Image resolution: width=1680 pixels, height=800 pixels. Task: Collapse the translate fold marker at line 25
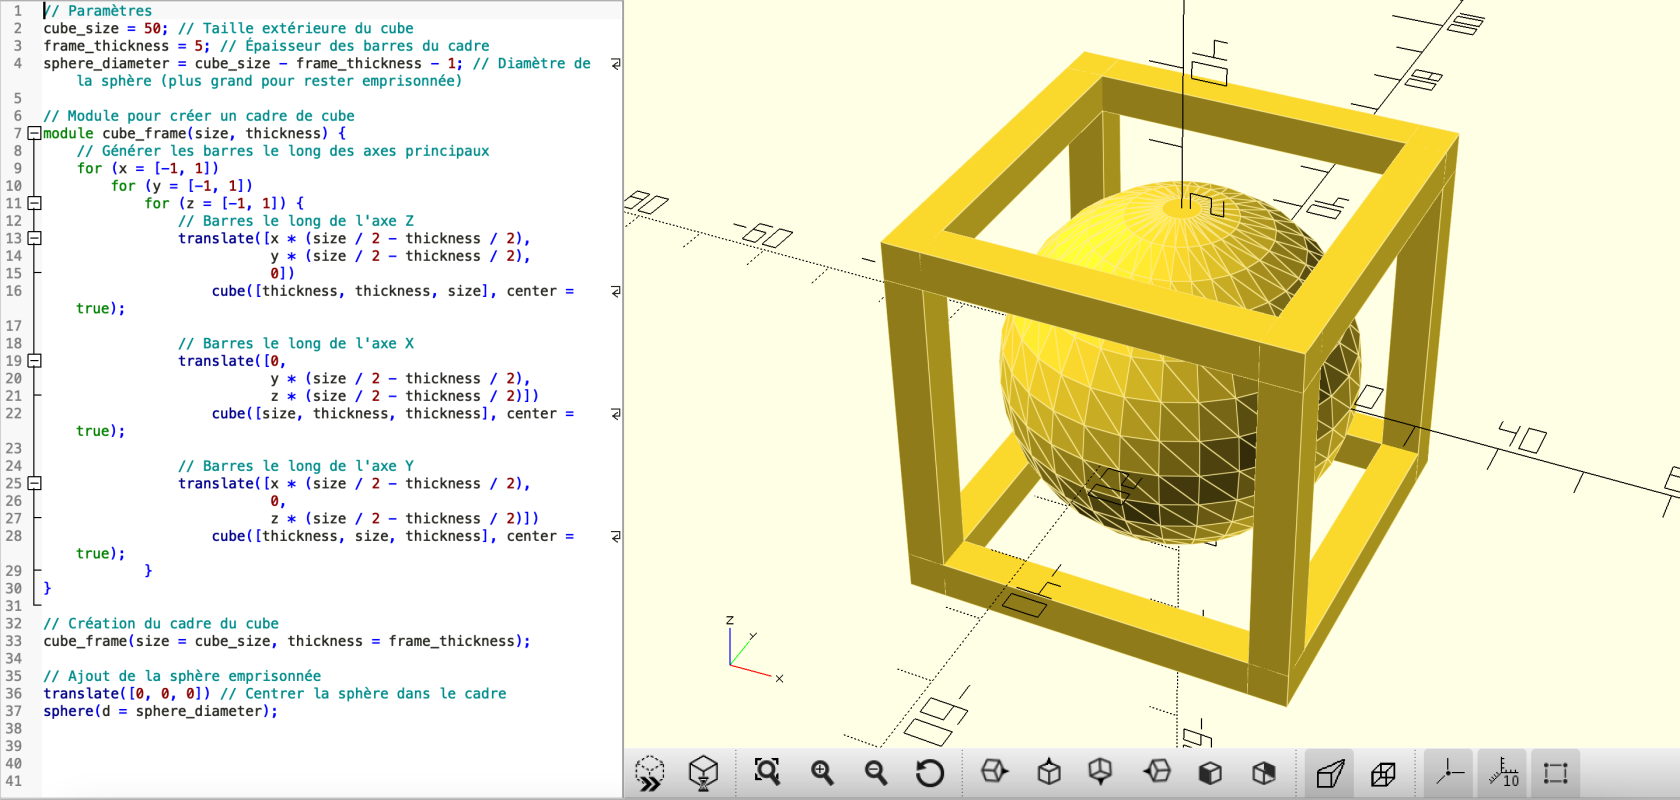34,483
